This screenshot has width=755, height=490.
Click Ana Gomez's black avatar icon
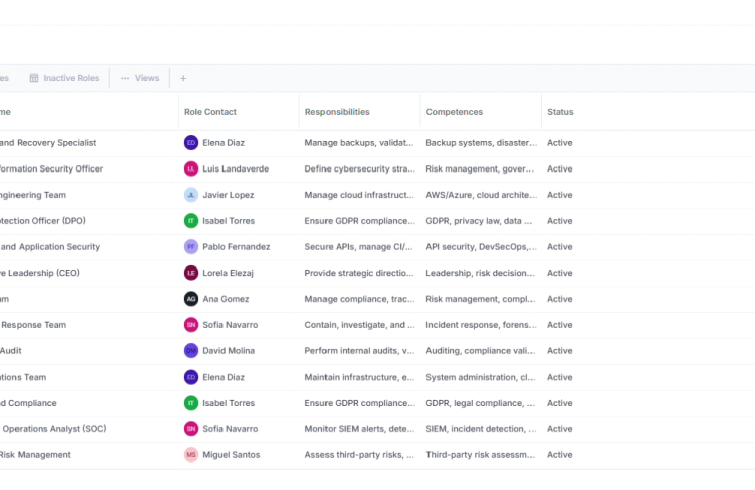click(x=191, y=299)
